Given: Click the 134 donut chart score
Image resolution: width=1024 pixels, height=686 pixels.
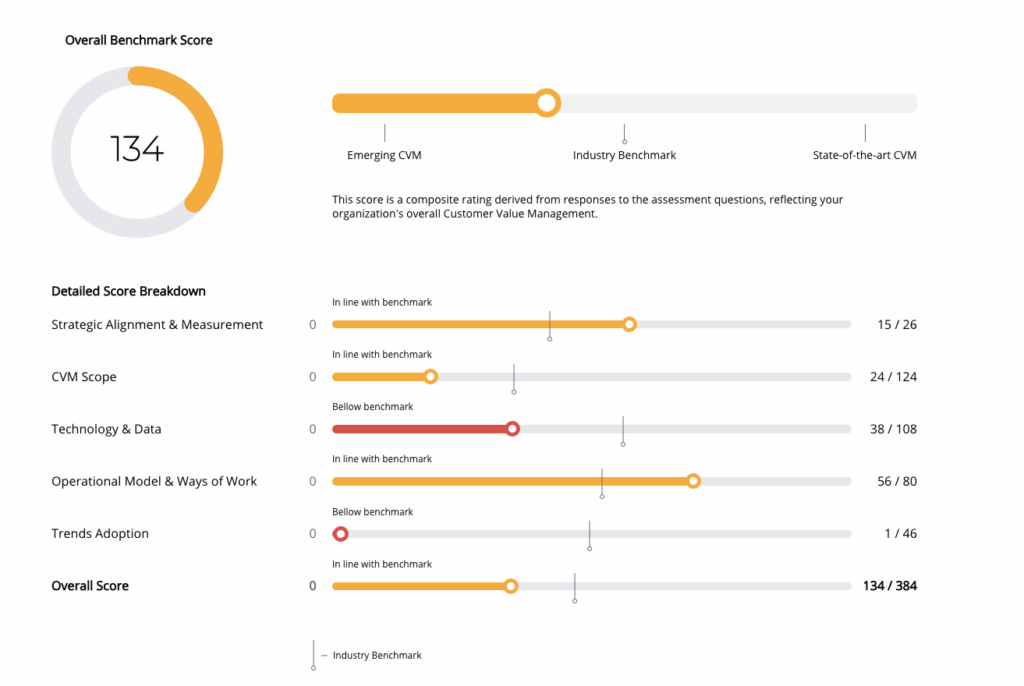Looking at the screenshot, I should pyautogui.click(x=137, y=150).
